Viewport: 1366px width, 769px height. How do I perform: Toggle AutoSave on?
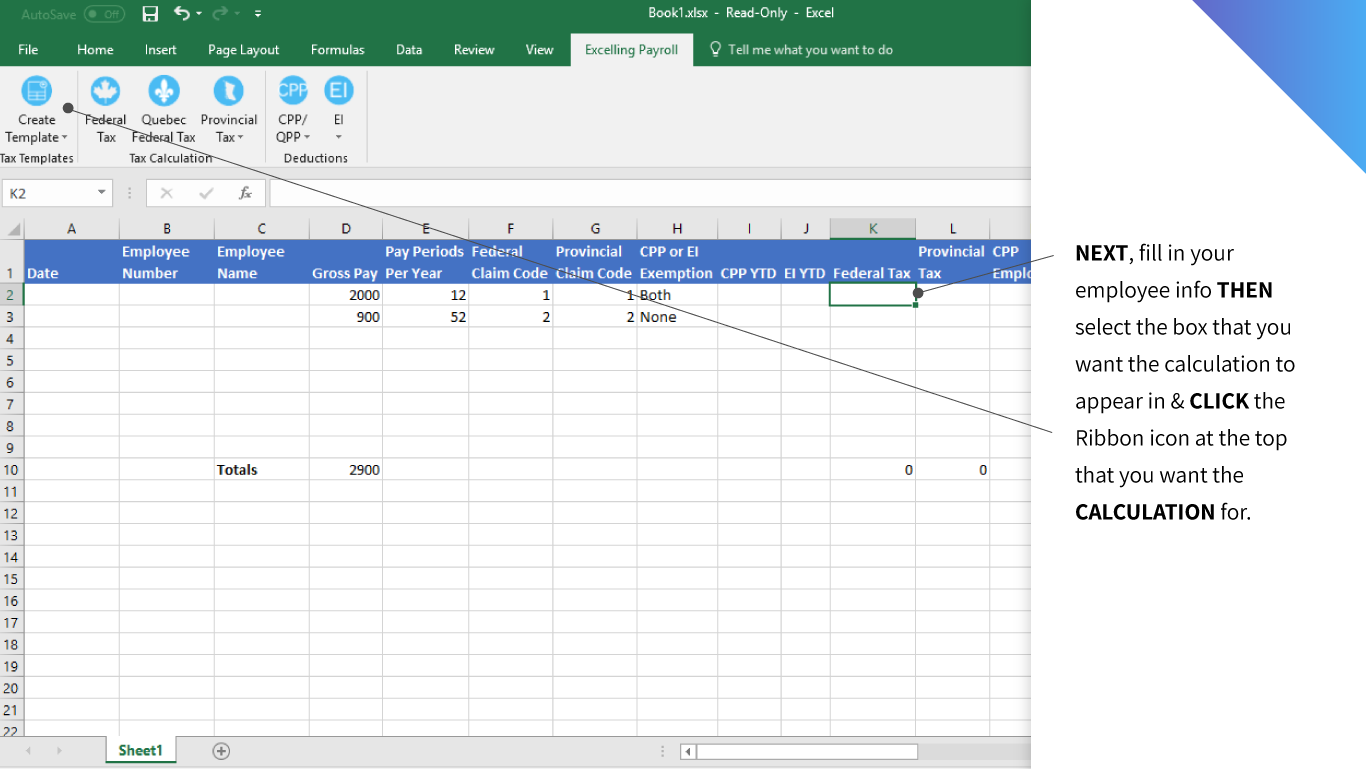[103, 14]
